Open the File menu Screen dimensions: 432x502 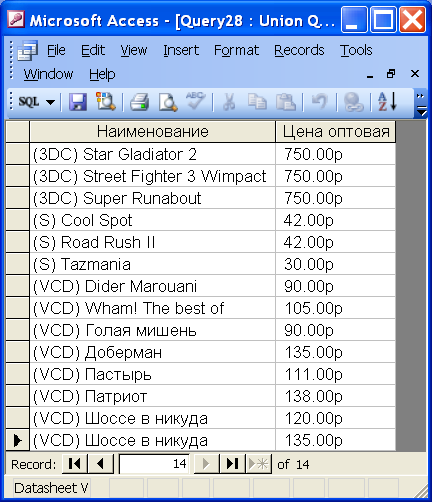pyautogui.click(x=56, y=50)
